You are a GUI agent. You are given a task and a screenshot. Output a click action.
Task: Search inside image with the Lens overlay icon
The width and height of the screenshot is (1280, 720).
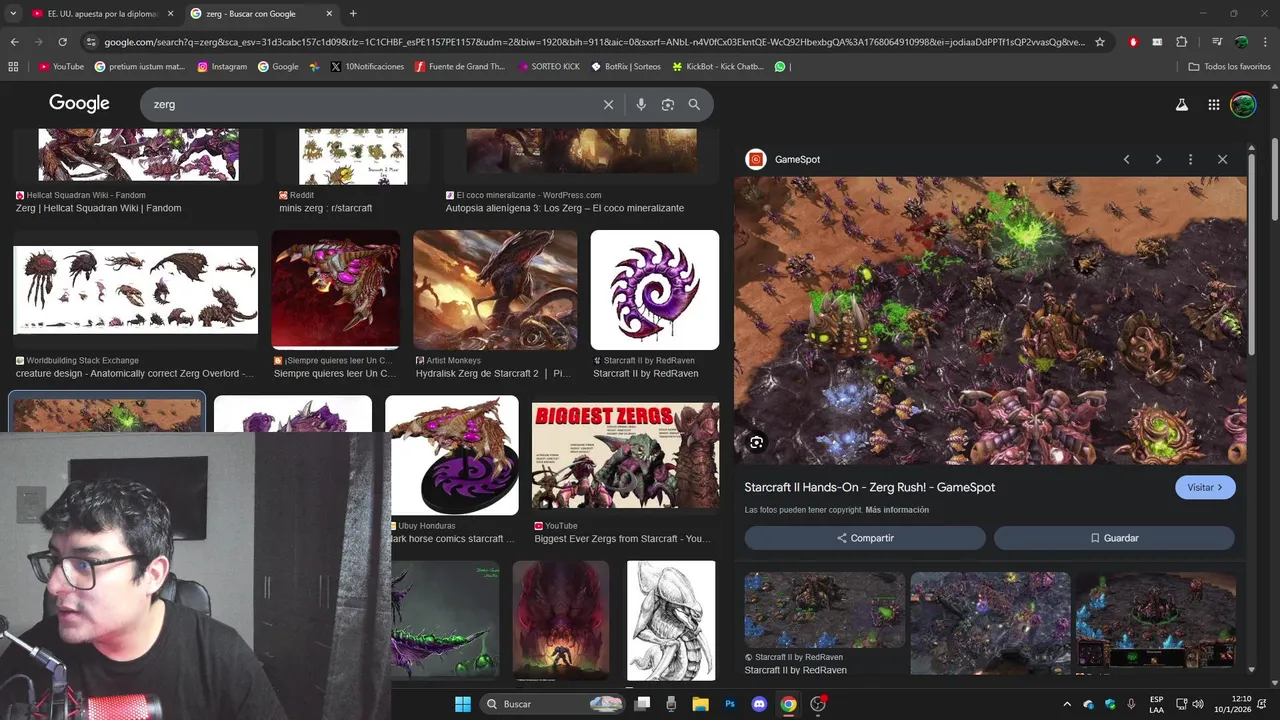(757, 442)
